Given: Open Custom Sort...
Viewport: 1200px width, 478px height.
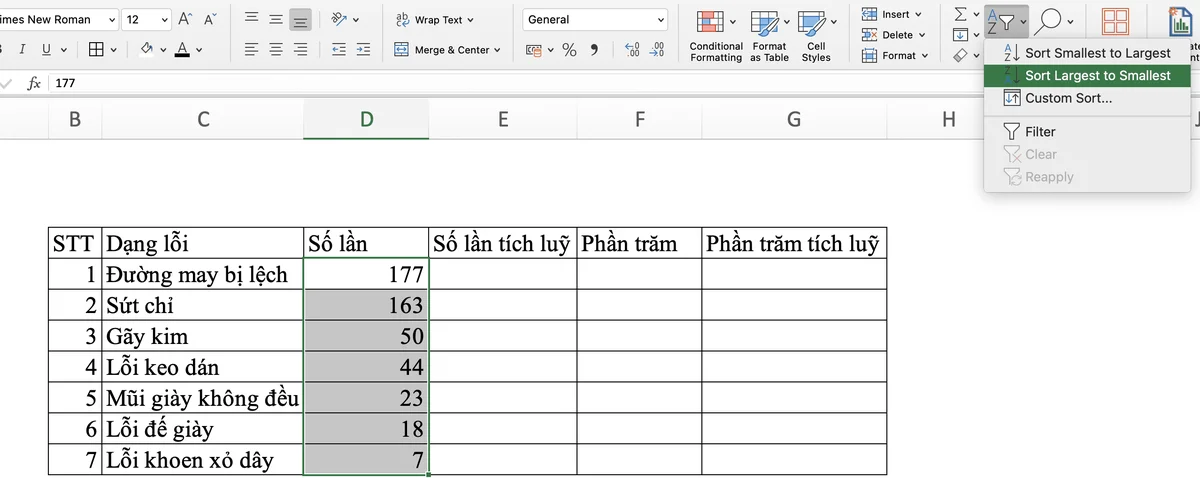Looking at the screenshot, I should 1087,98.
